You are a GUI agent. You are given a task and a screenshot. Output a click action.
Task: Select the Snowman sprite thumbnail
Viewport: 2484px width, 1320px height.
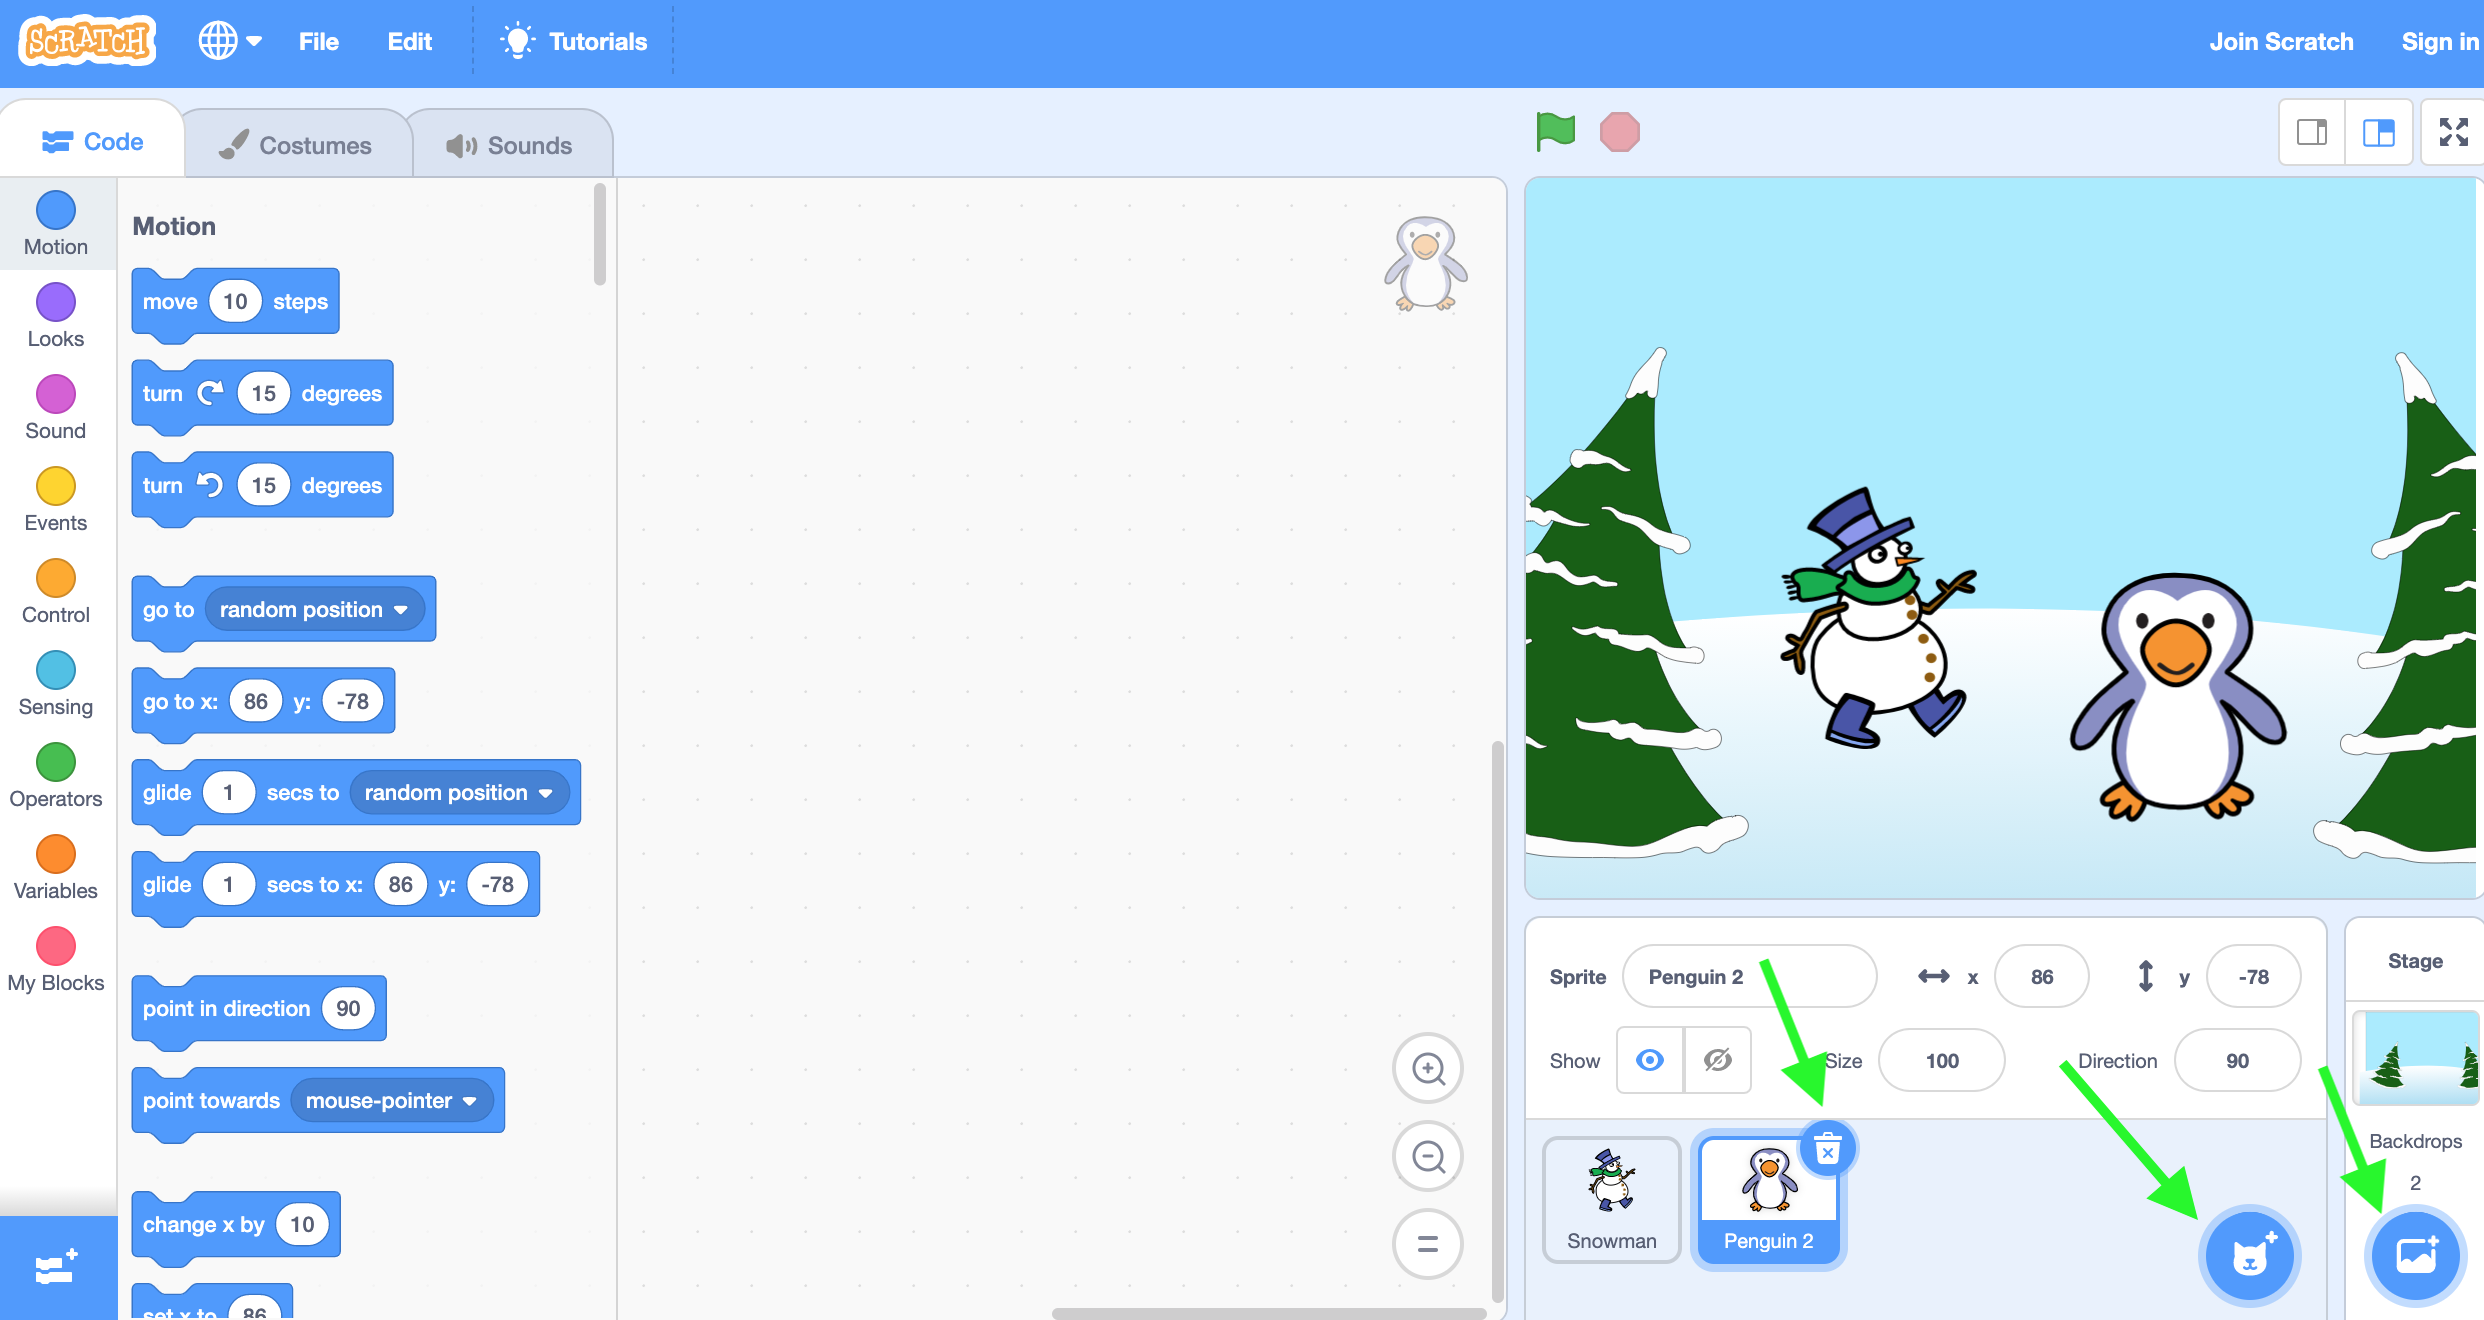coord(1611,1199)
